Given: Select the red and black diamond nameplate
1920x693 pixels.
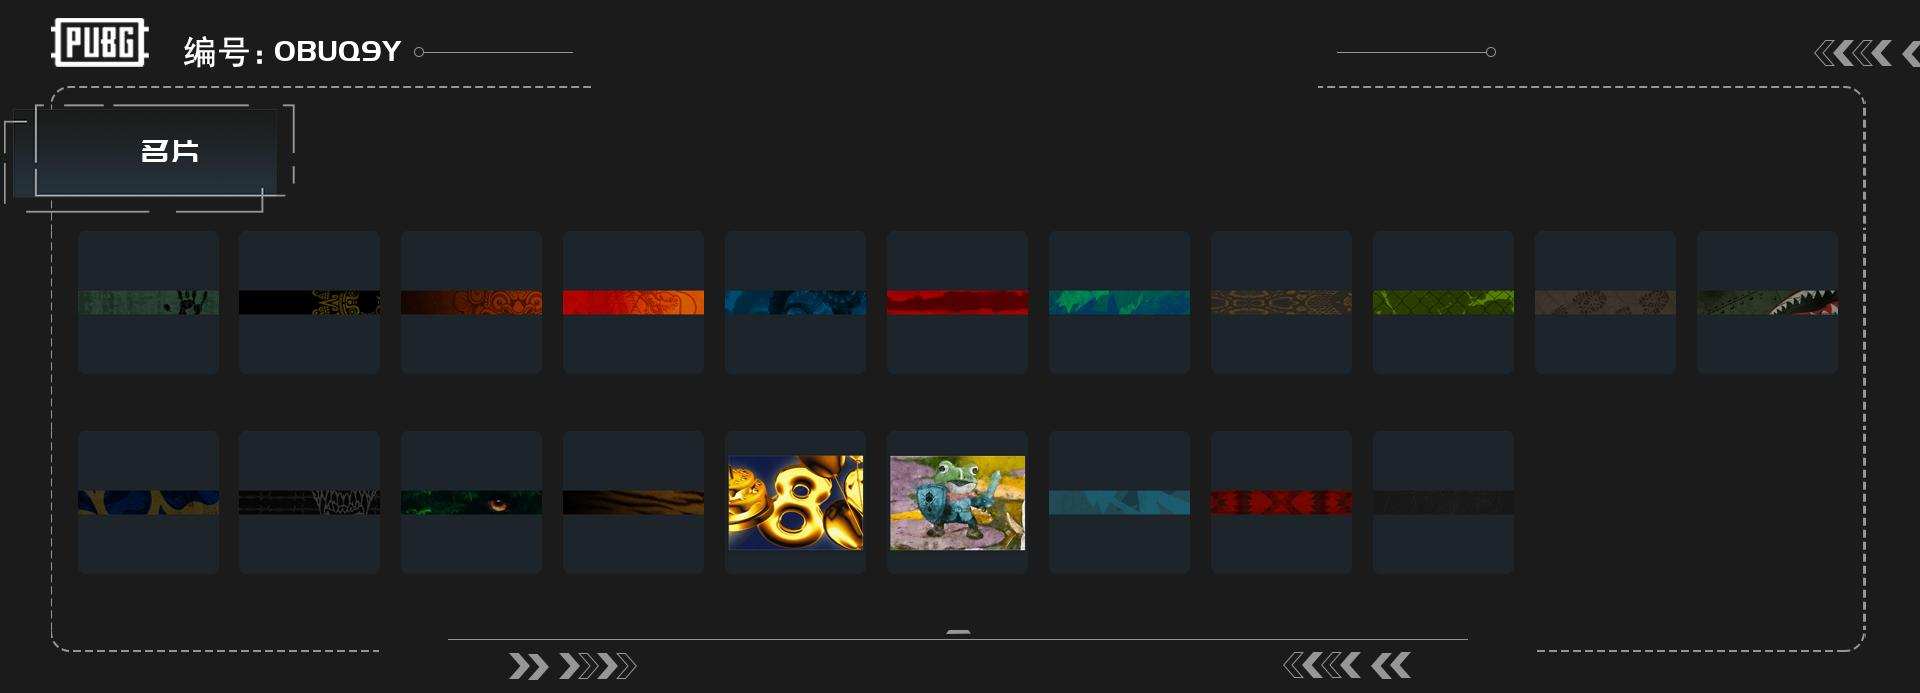Looking at the screenshot, I should pos(1281,502).
